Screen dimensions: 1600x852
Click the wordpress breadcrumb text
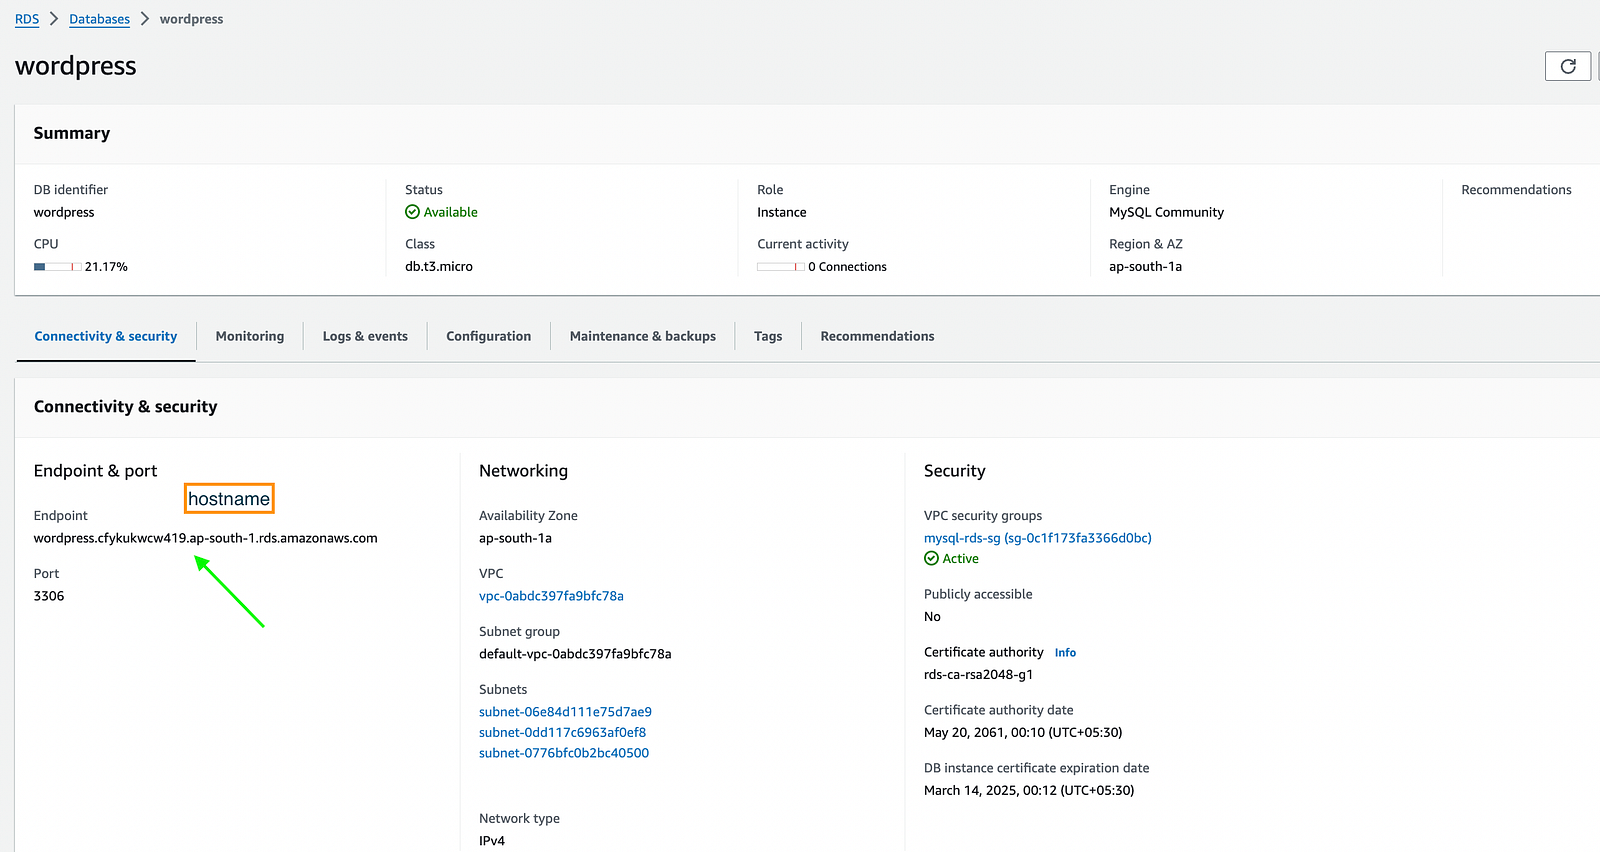[191, 19]
